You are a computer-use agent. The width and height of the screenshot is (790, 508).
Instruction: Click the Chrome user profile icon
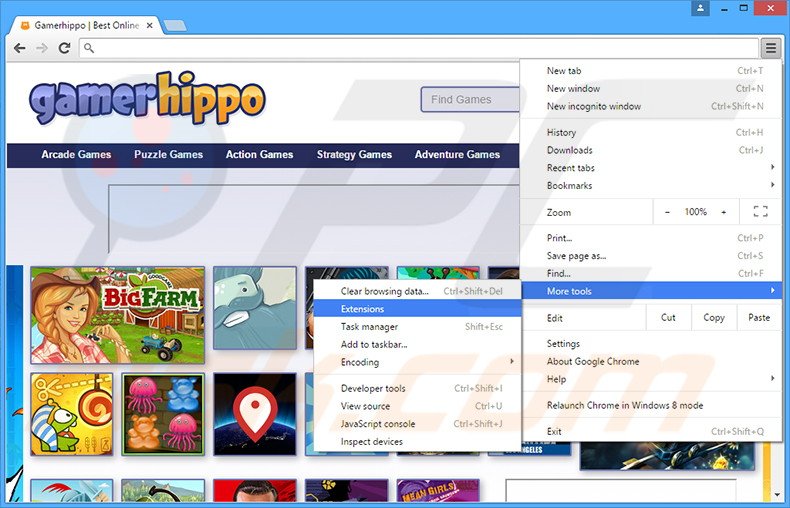(700, 8)
